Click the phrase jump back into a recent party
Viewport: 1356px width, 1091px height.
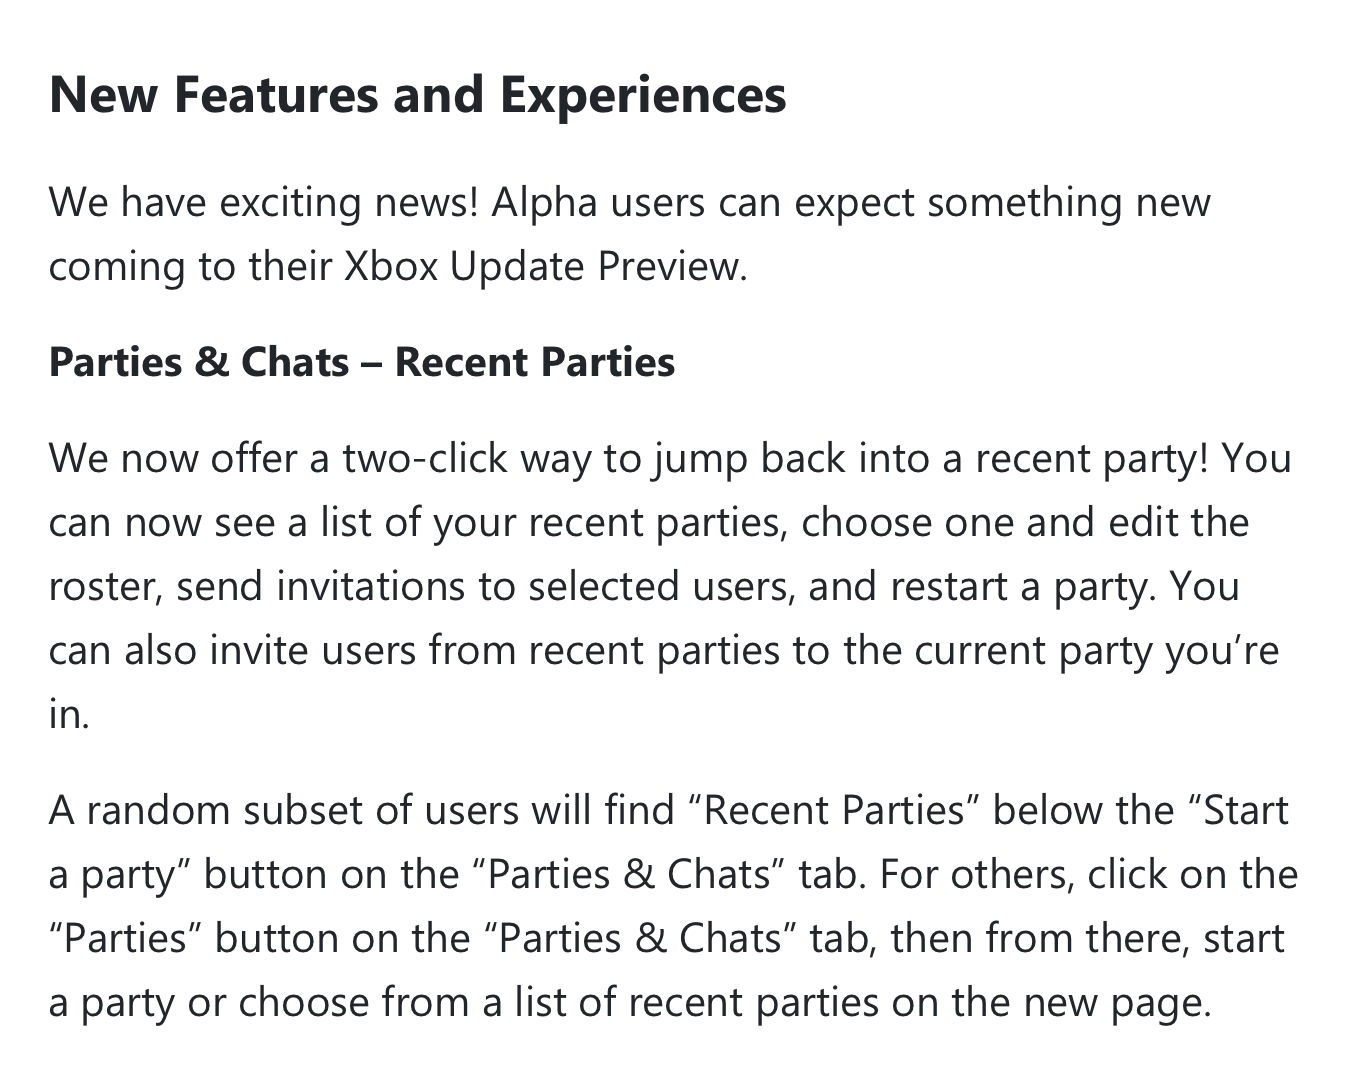point(931,459)
